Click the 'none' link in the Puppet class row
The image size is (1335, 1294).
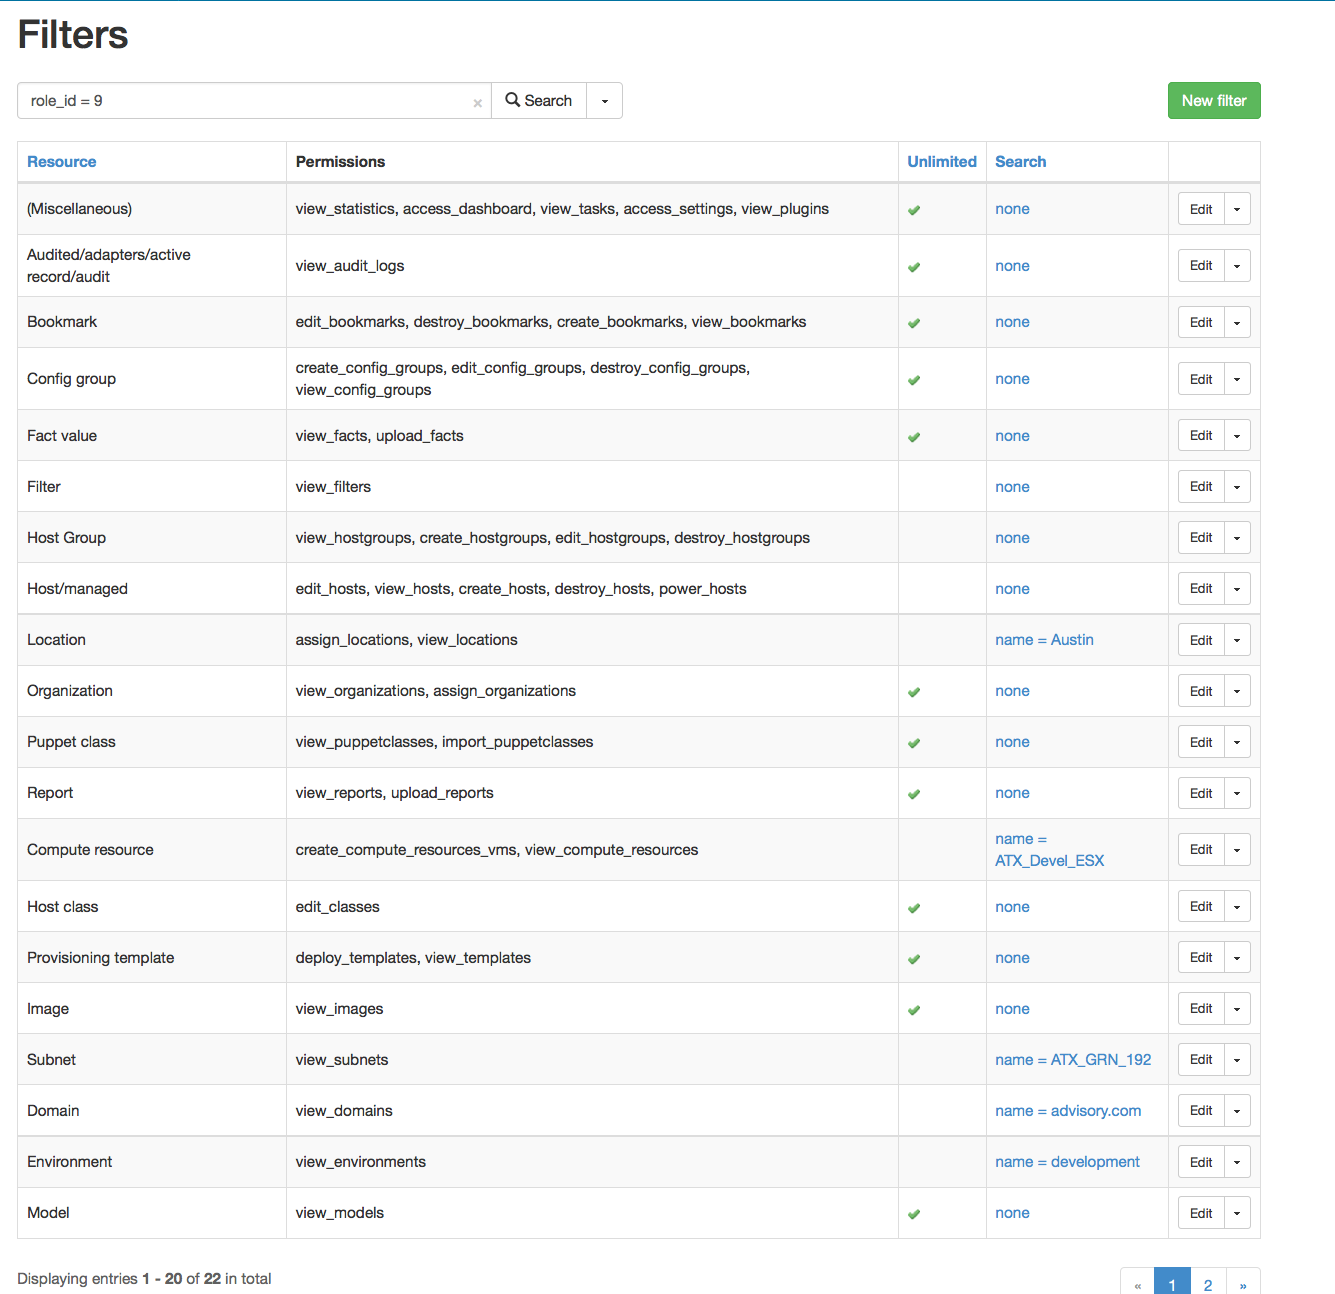(1012, 742)
